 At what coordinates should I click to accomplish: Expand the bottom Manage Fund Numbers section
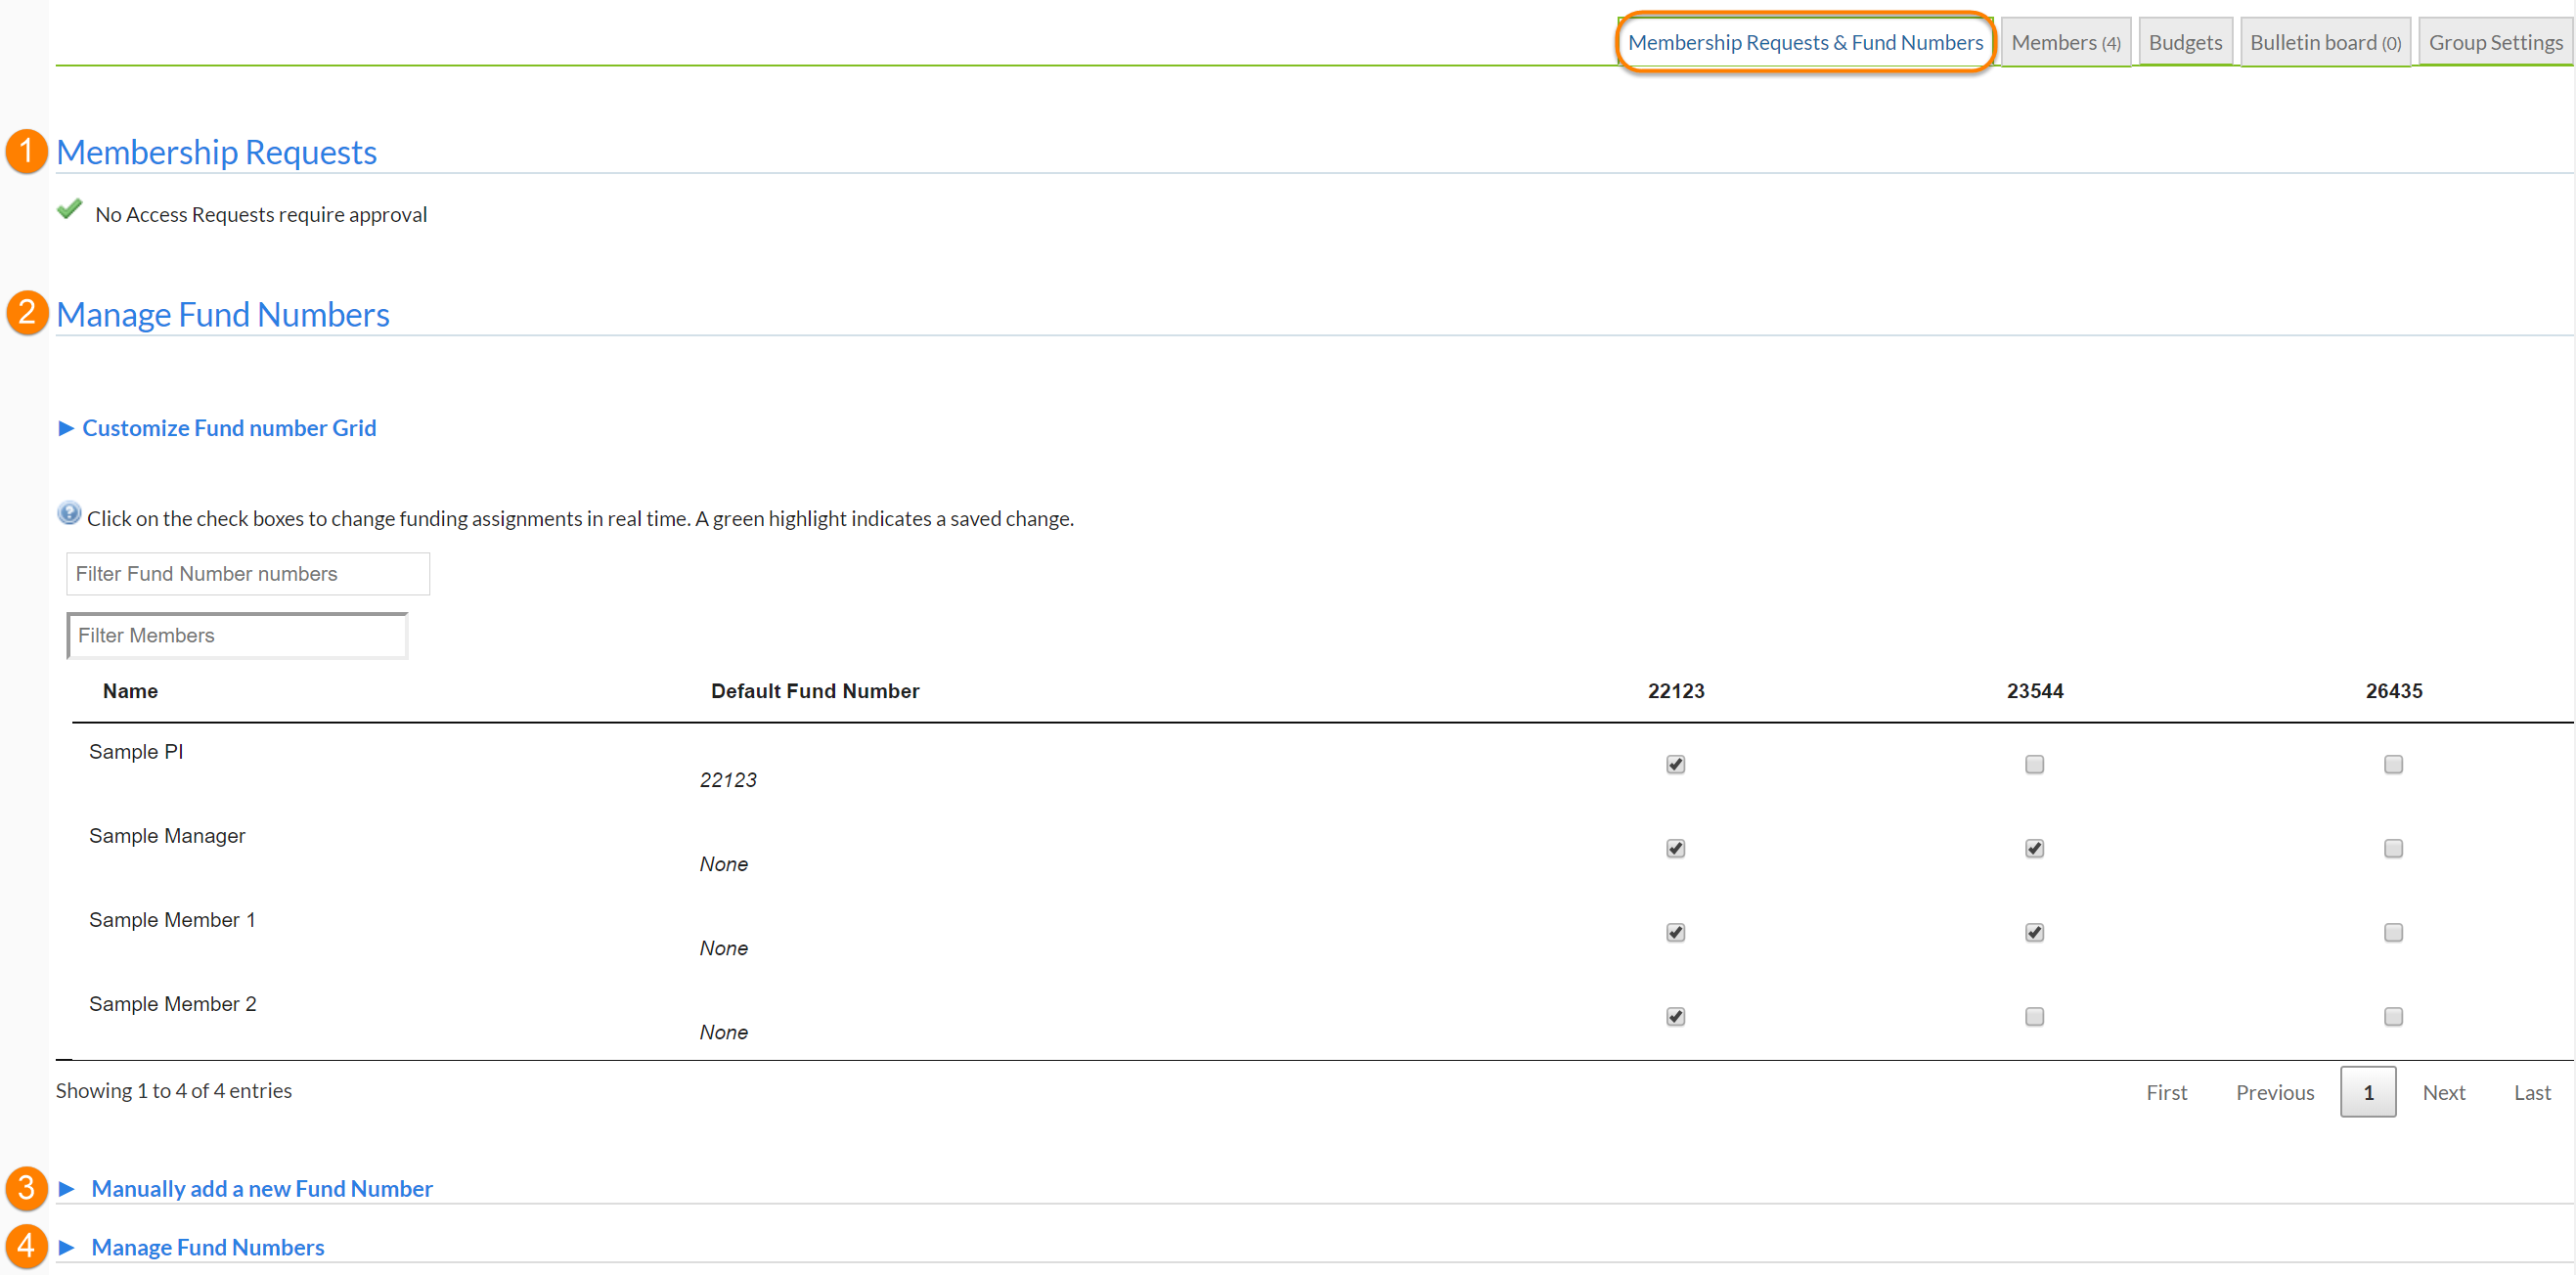207,1247
